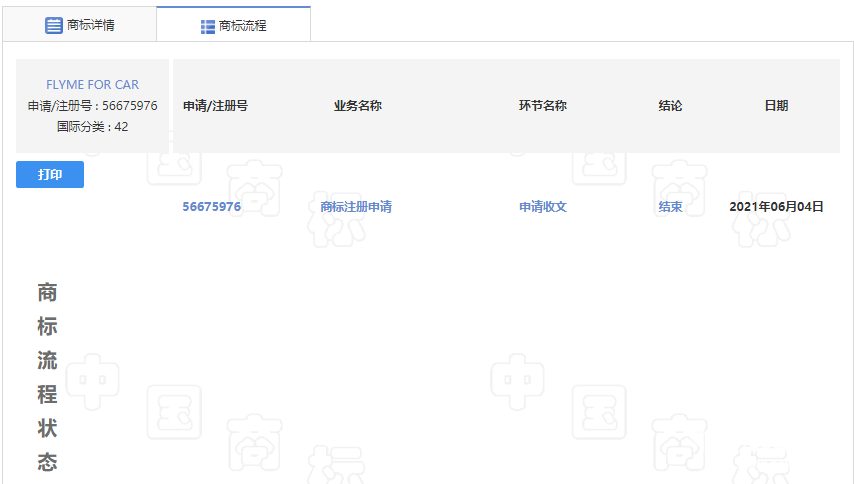Click the 商标流程 tab list icon
The image size is (854, 484).
[x=208, y=26]
